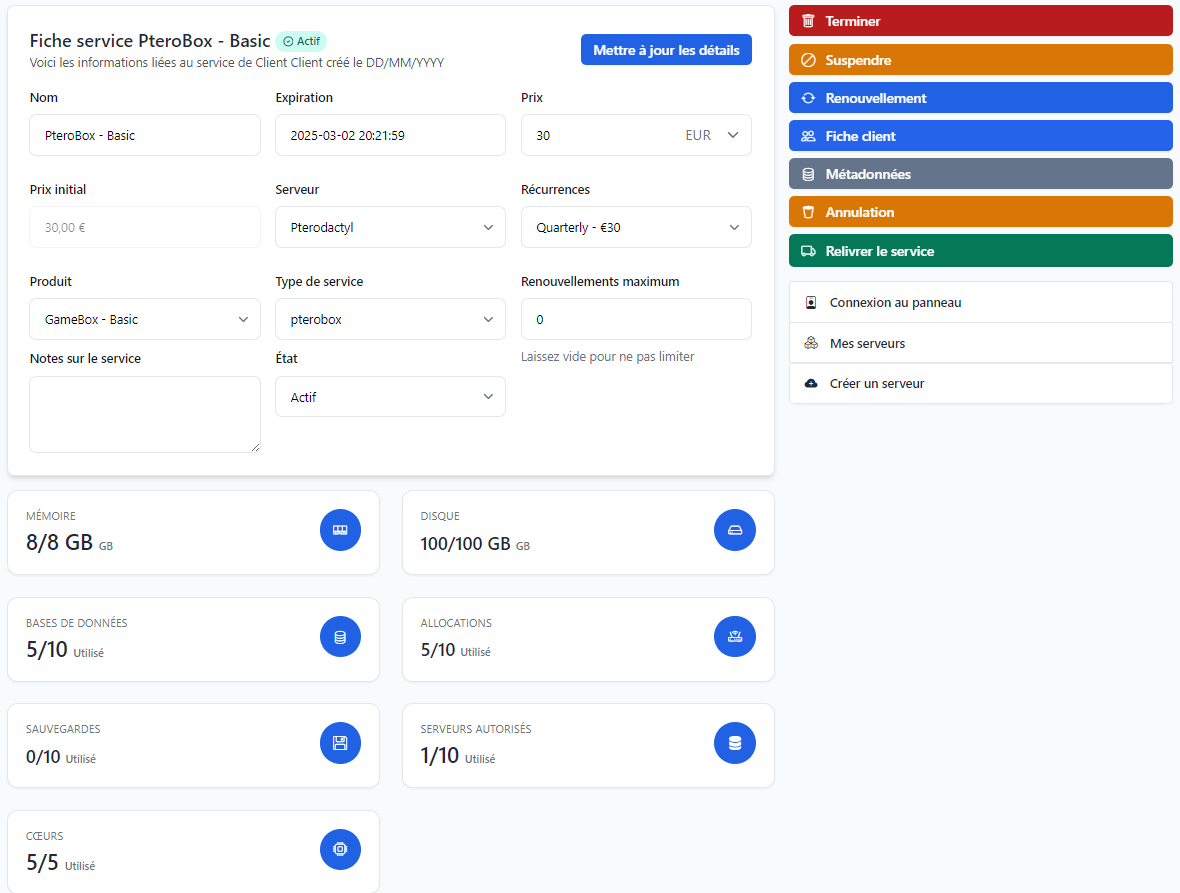This screenshot has width=1180, height=893.
Task: Click the CPU icon in Cœurs card
Action: click(x=340, y=849)
